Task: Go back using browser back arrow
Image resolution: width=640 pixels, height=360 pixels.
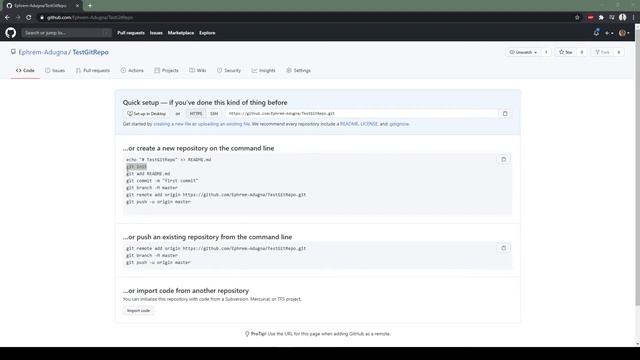Action: click(x=7, y=18)
